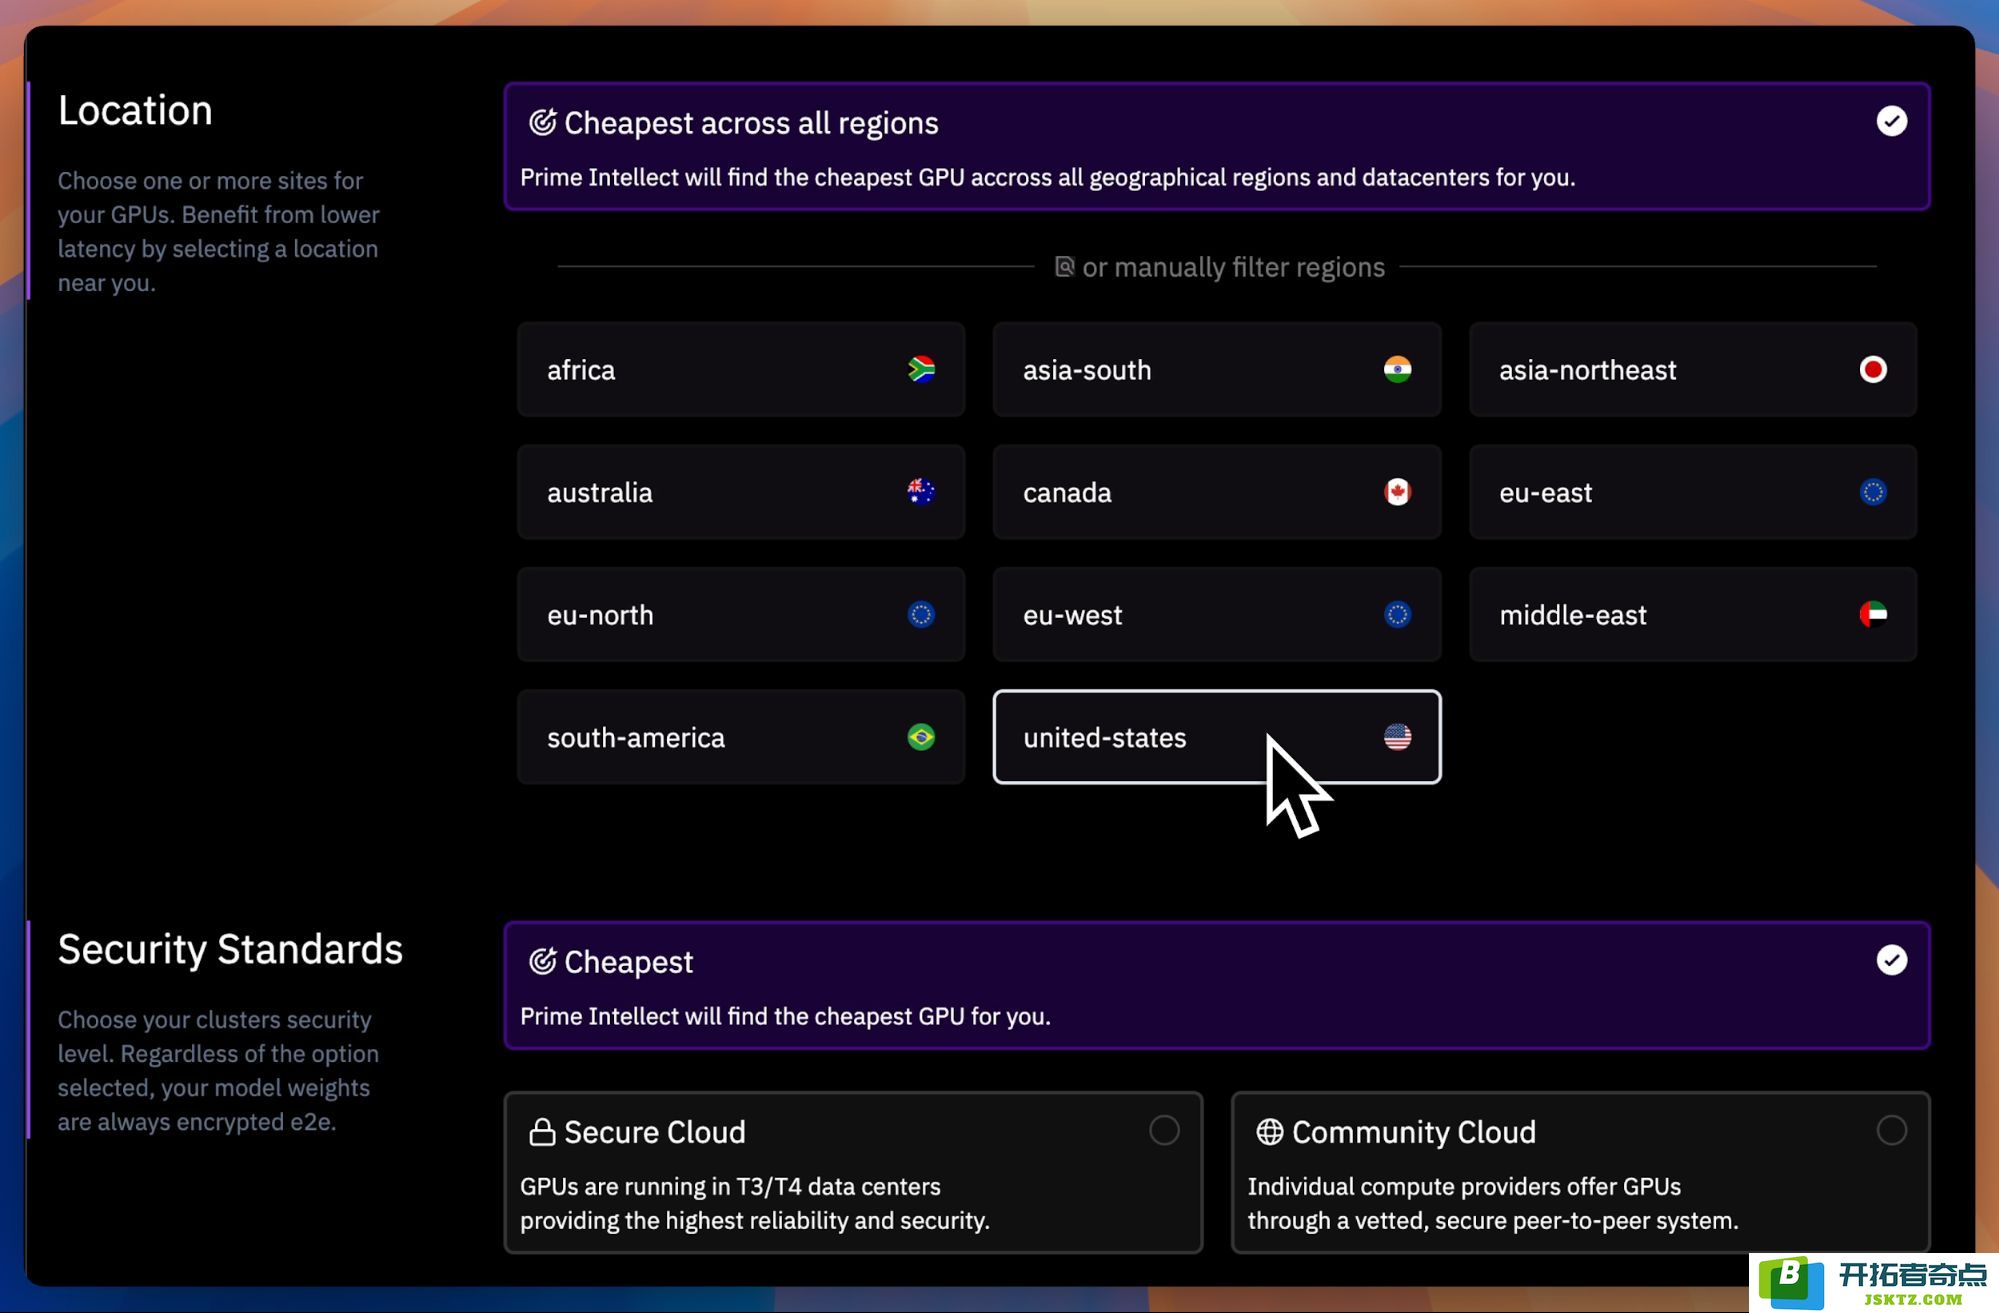
Task: Select the eu-east region
Action: pyautogui.click(x=1693, y=492)
